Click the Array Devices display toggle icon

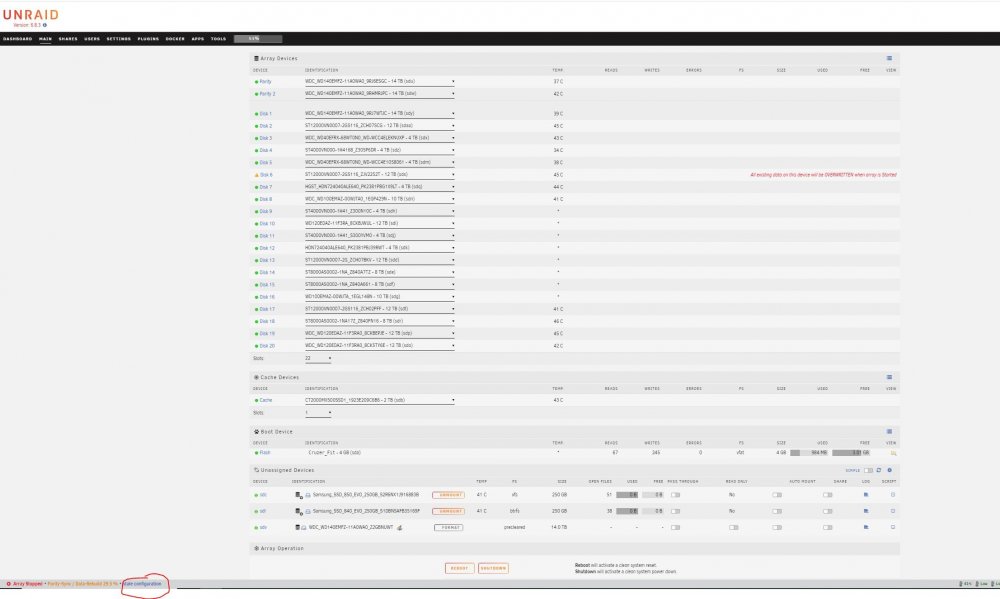click(x=889, y=58)
